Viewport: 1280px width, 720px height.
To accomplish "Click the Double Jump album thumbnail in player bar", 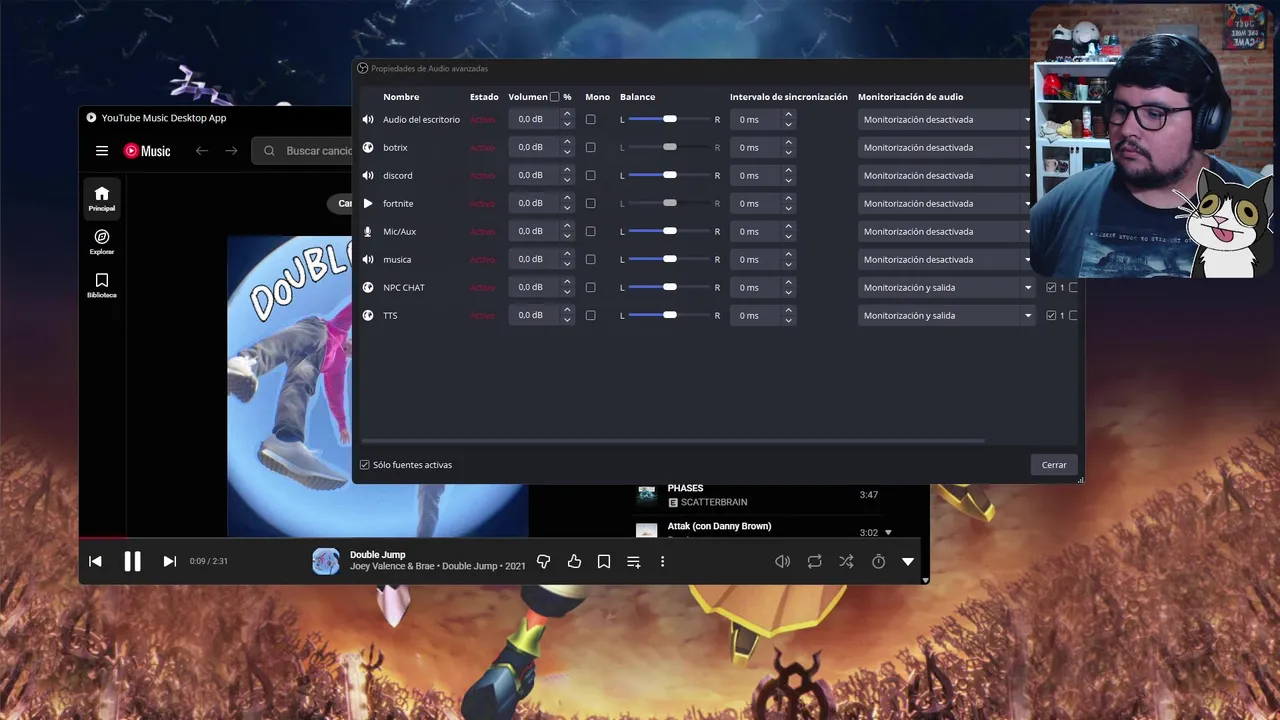I will point(326,562).
